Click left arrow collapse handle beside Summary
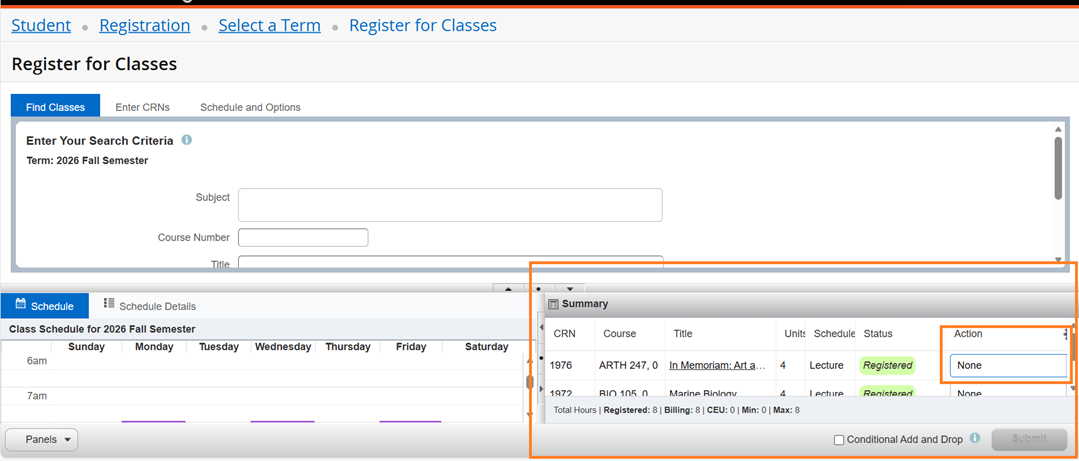This screenshot has width=1079, height=461. tap(541, 326)
